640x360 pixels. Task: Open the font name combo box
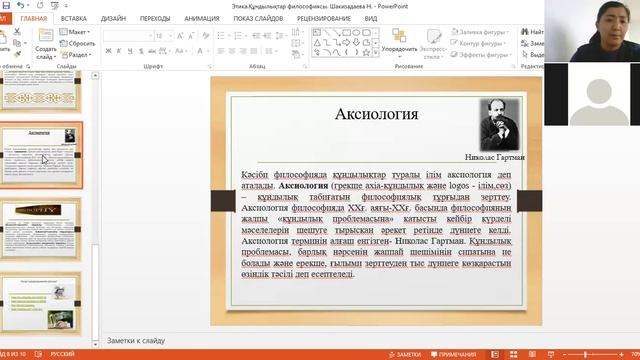[128, 36]
